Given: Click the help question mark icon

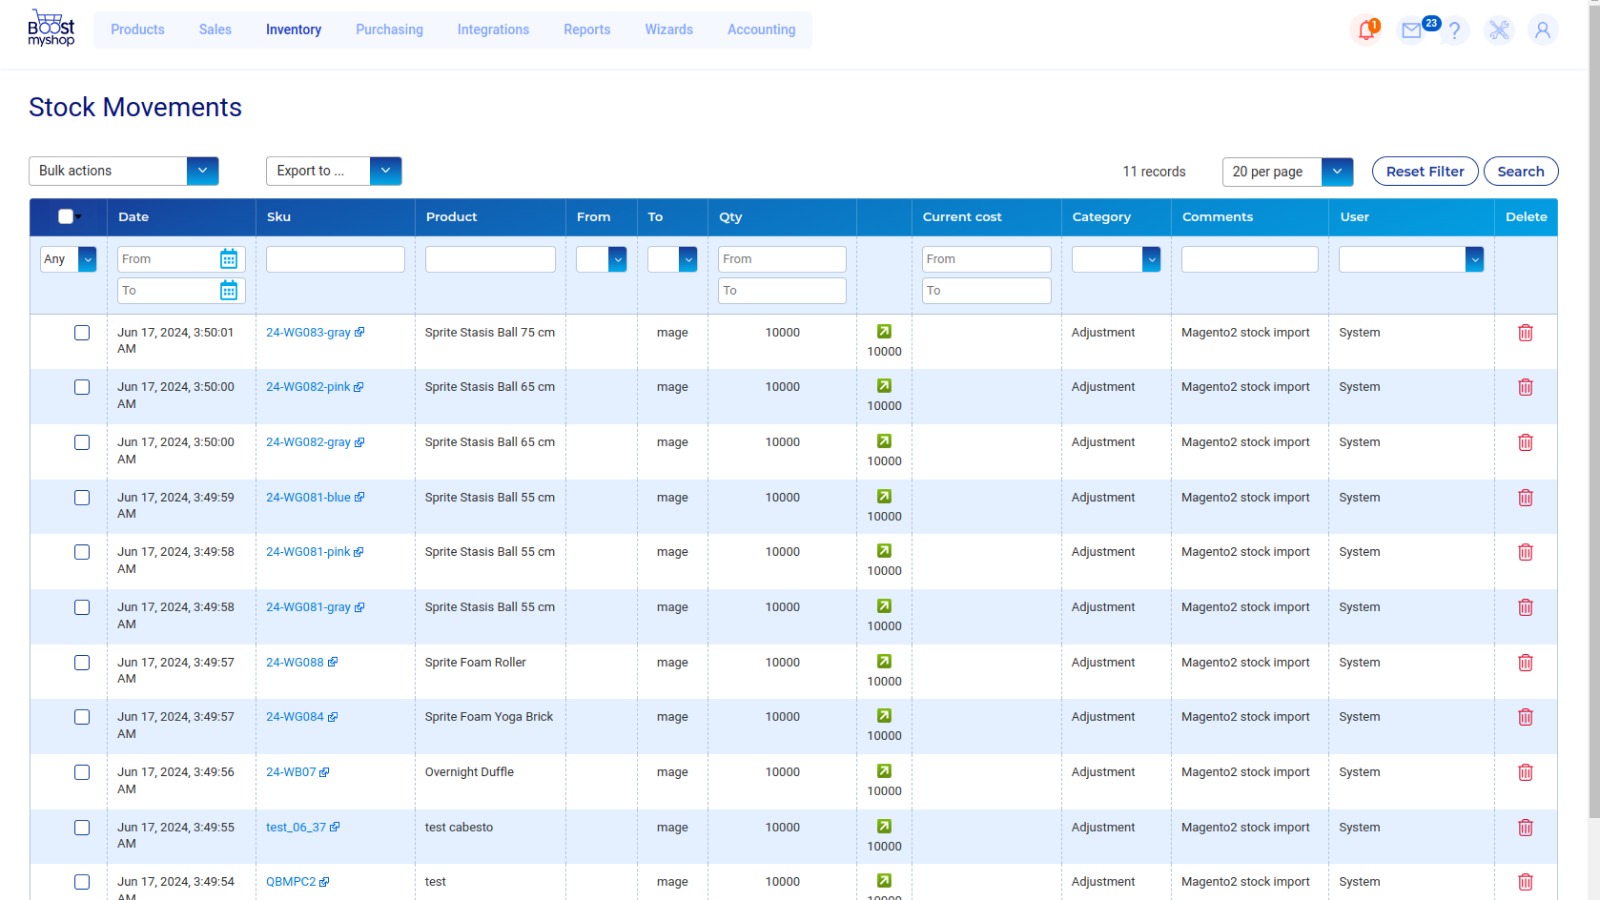Looking at the screenshot, I should point(1455,30).
